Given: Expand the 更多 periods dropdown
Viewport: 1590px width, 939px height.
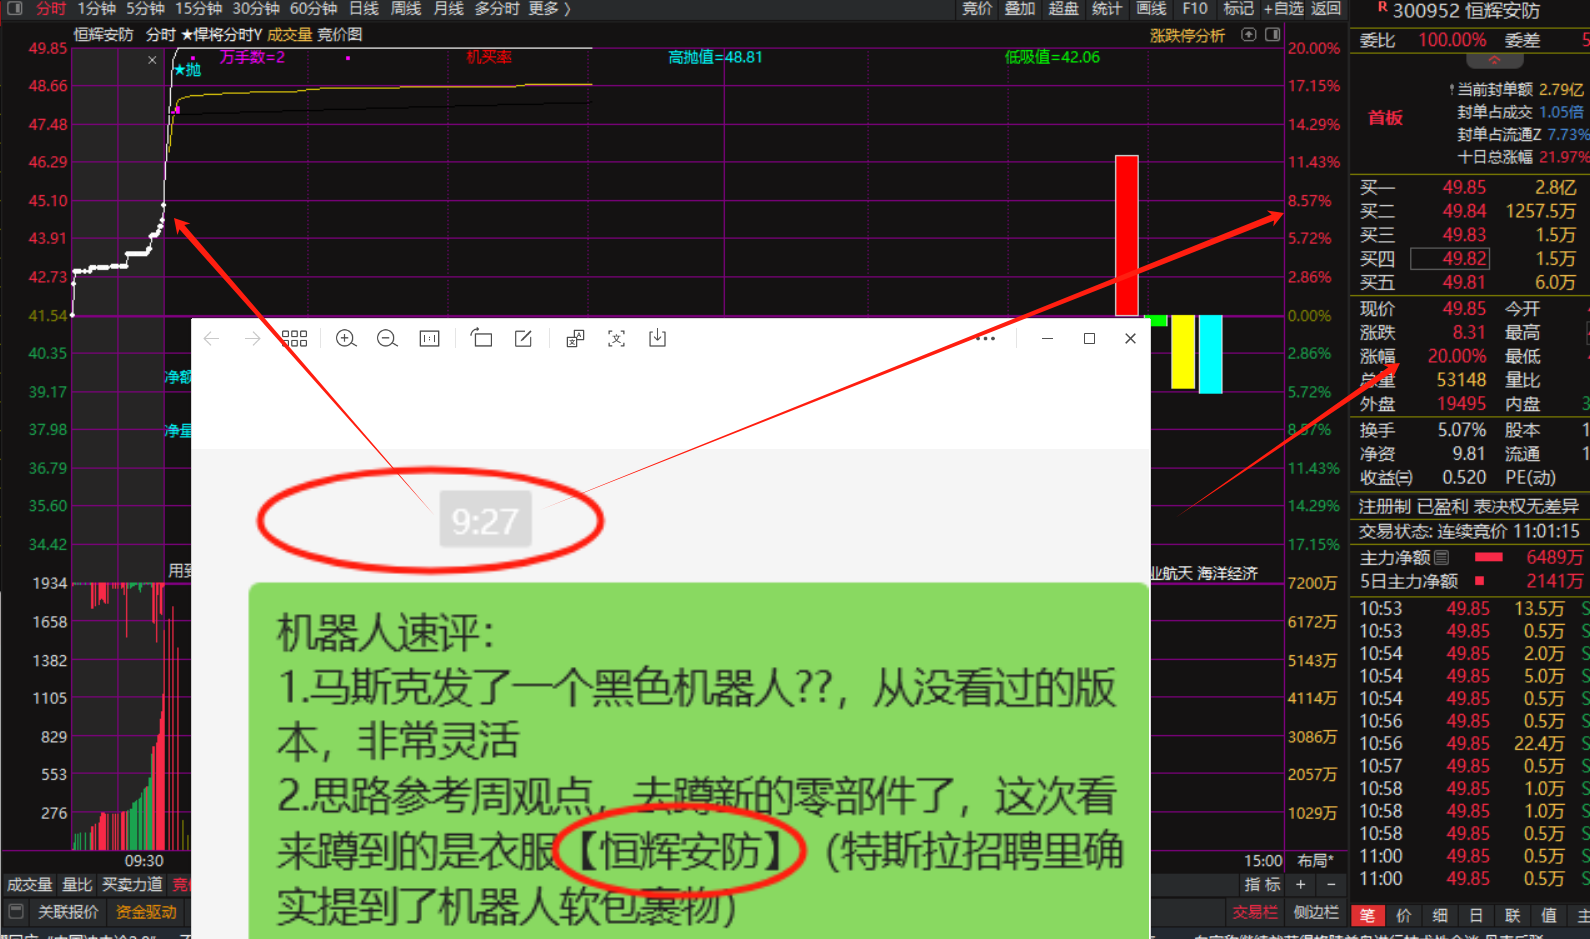Looking at the screenshot, I should pyautogui.click(x=549, y=8).
